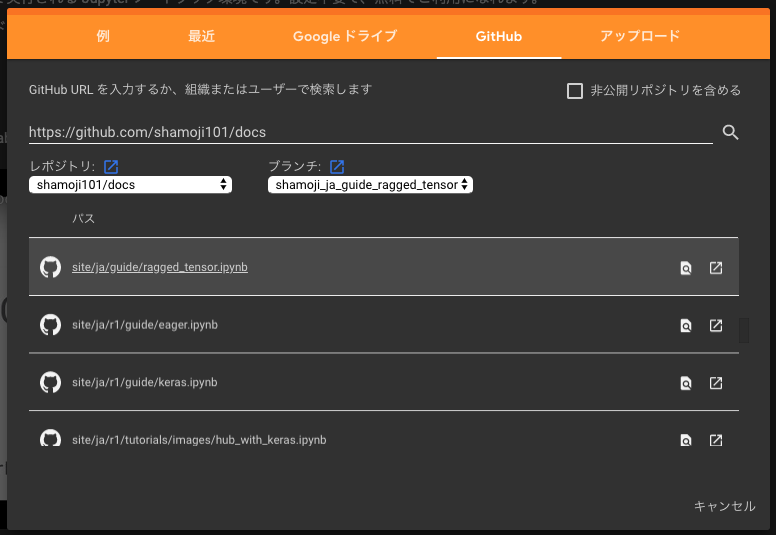Click the GitHub URL input field
Viewport: 776px width, 535px height.
coord(371,132)
